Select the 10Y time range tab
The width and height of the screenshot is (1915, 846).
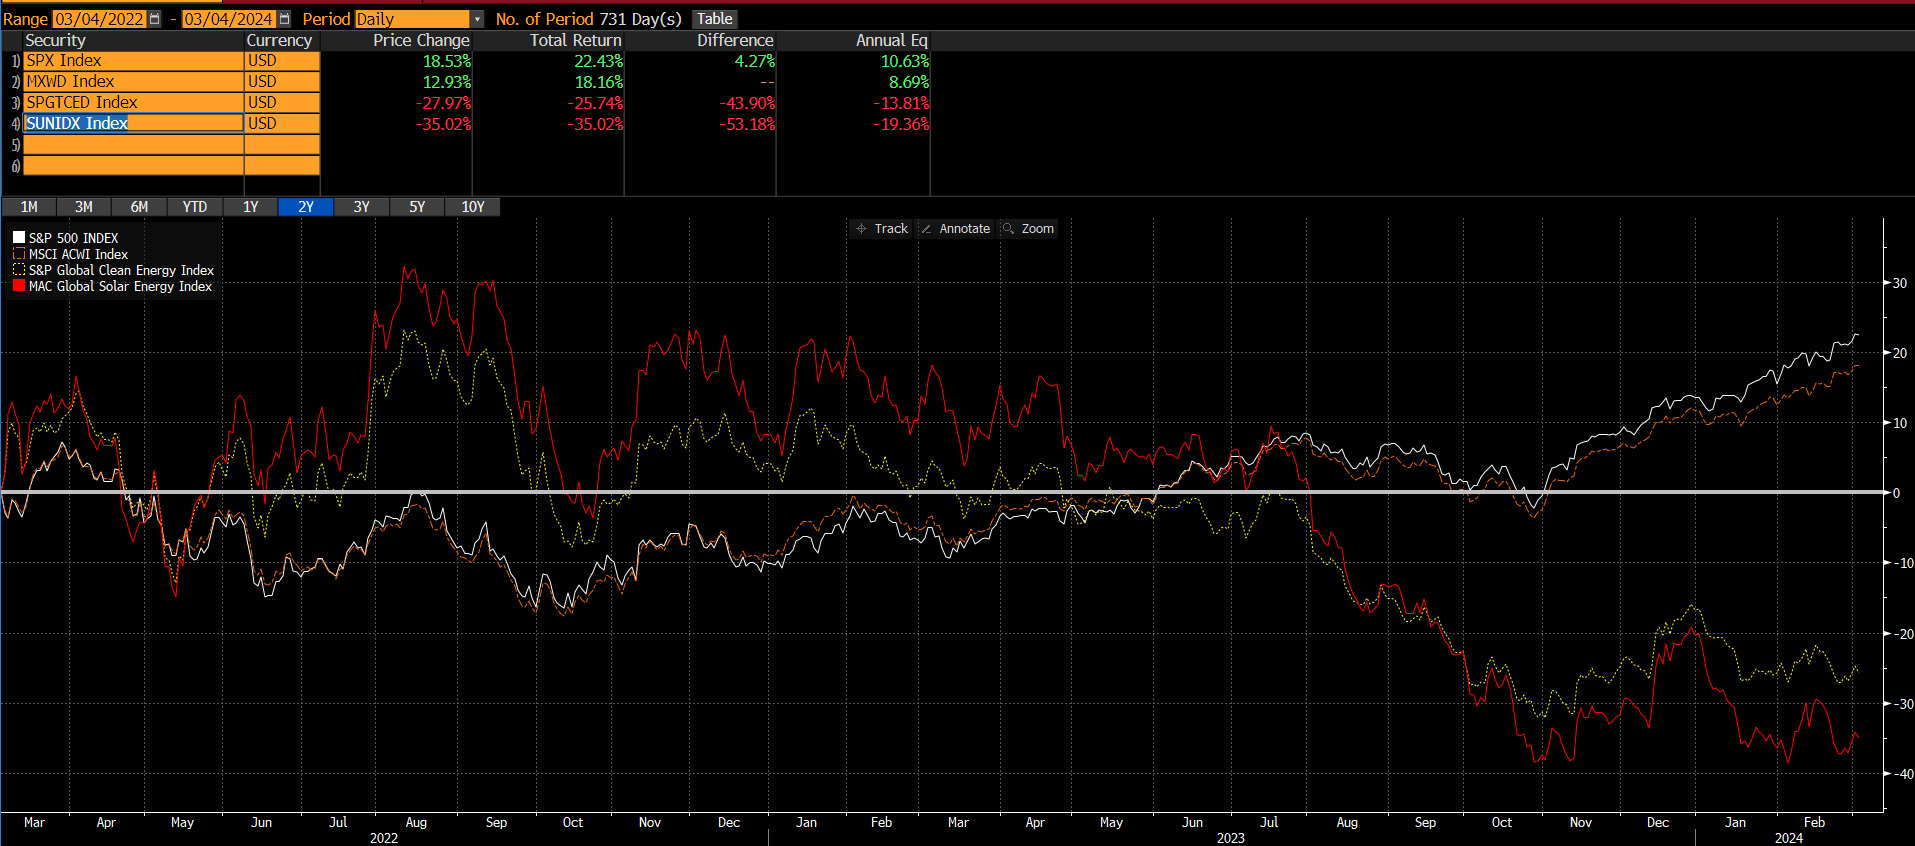(x=473, y=207)
